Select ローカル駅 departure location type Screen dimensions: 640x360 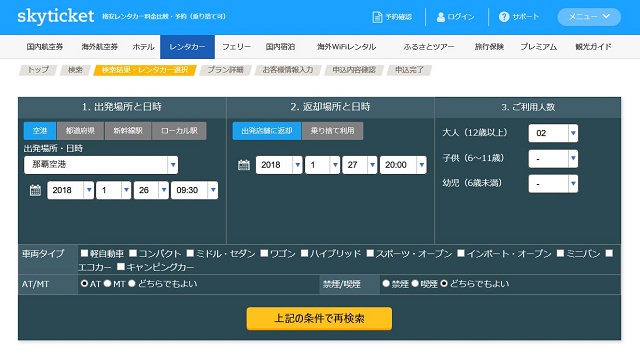[x=179, y=131]
